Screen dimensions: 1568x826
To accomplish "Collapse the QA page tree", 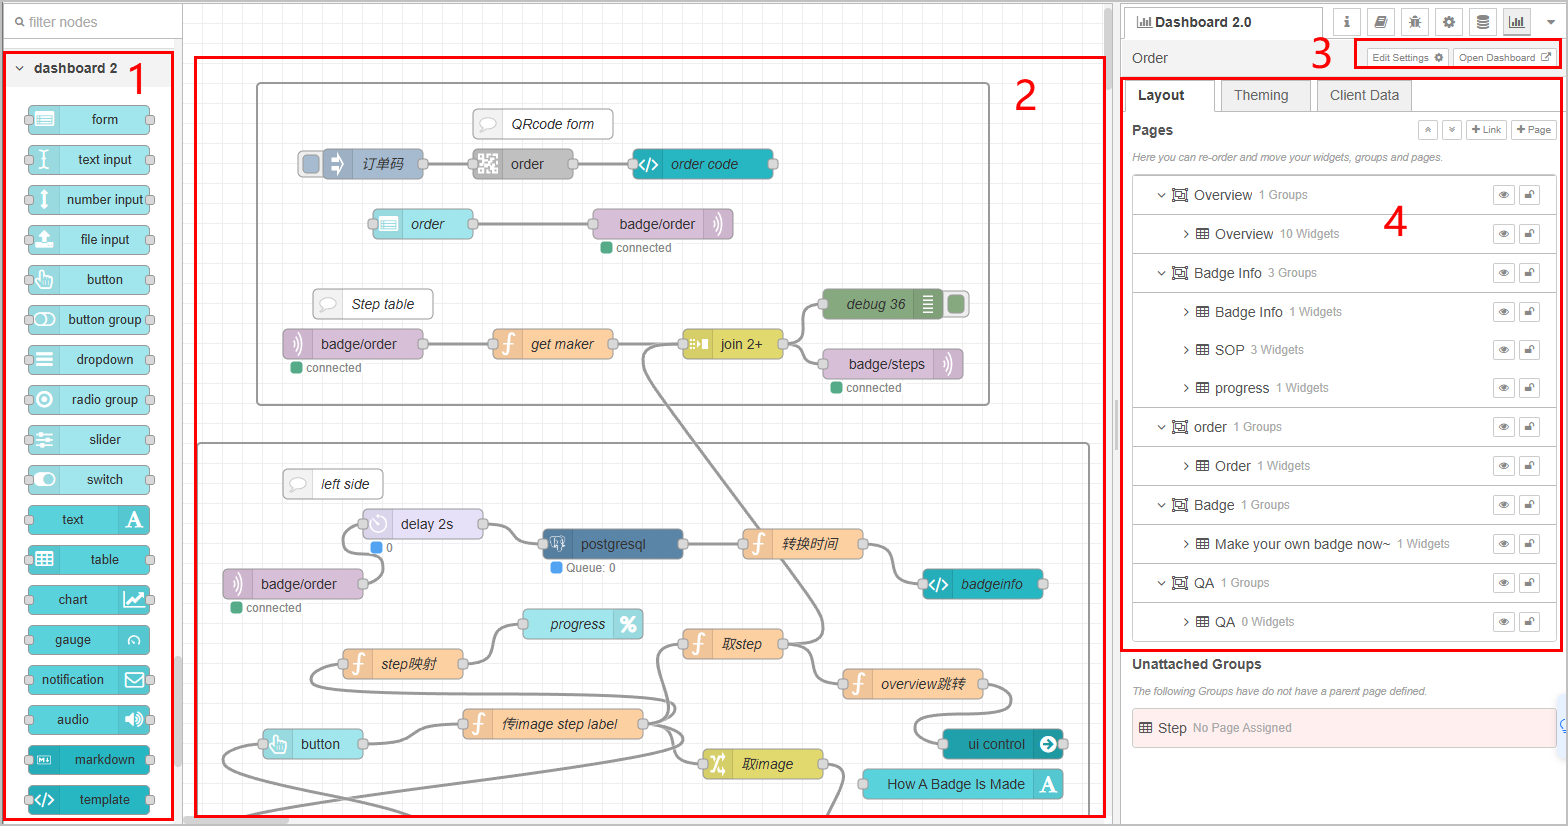I will click(x=1161, y=583).
